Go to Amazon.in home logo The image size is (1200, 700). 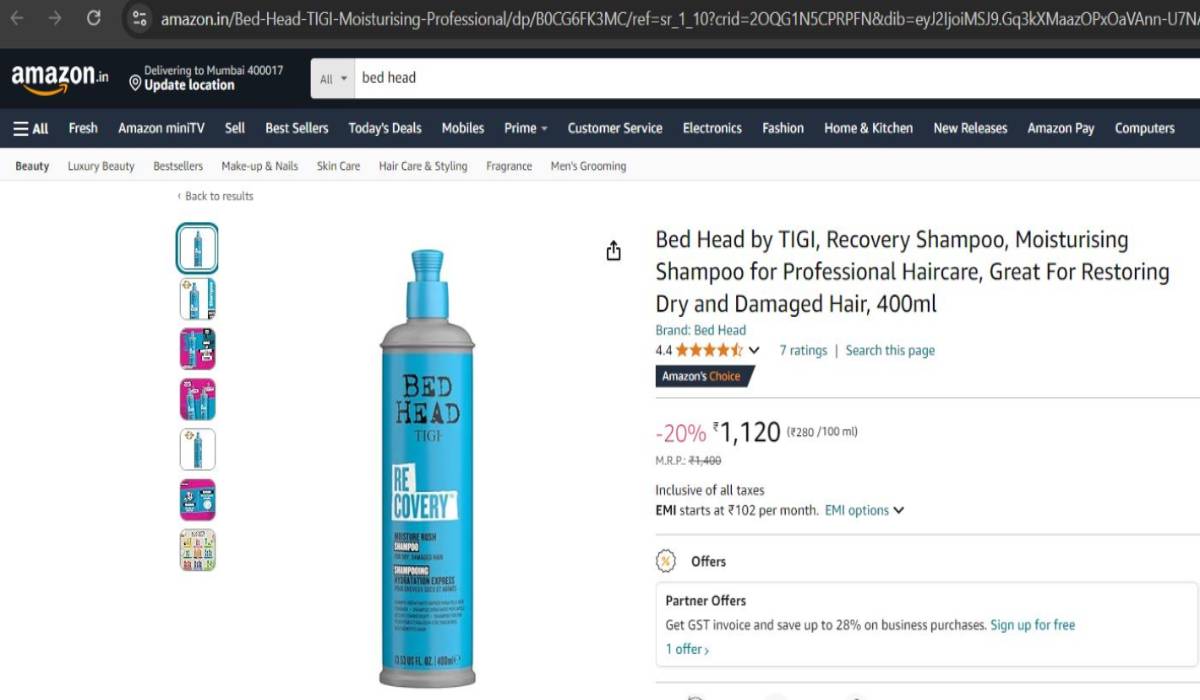60,79
